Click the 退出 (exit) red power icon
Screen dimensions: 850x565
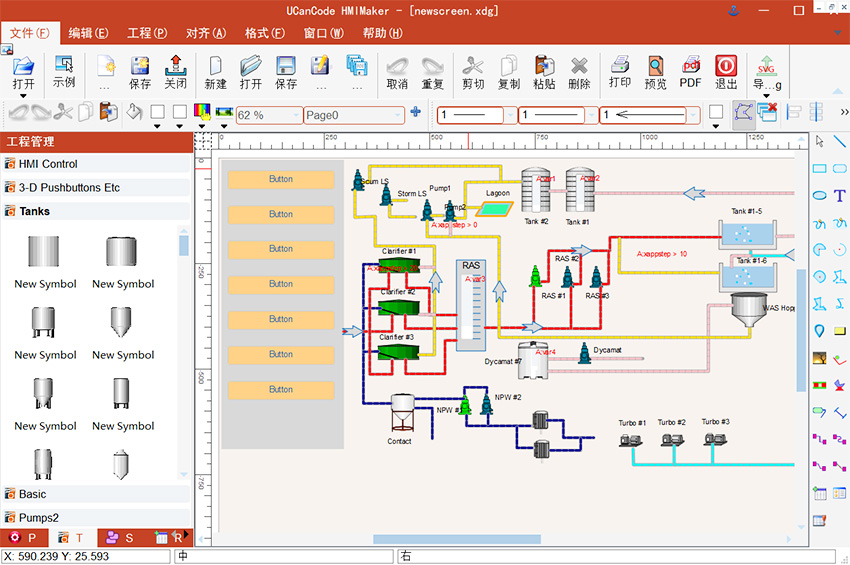pyautogui.click(x=726, y=72)
